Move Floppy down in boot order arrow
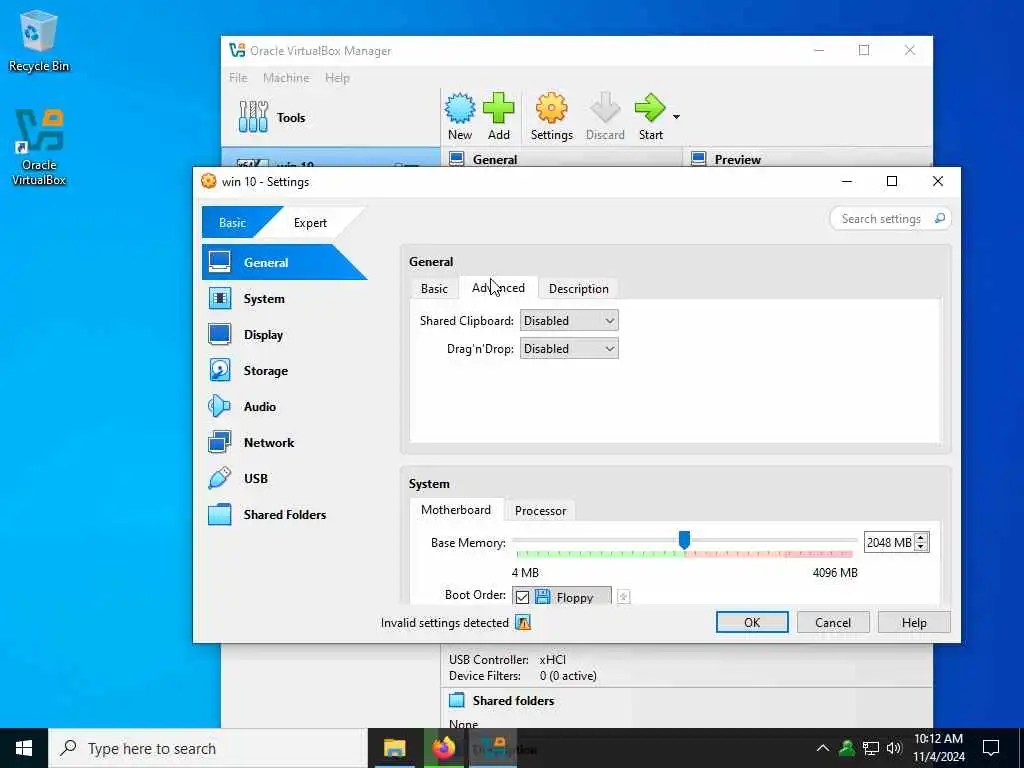The width and height of the screenshot is (1024, 768). 624,597
